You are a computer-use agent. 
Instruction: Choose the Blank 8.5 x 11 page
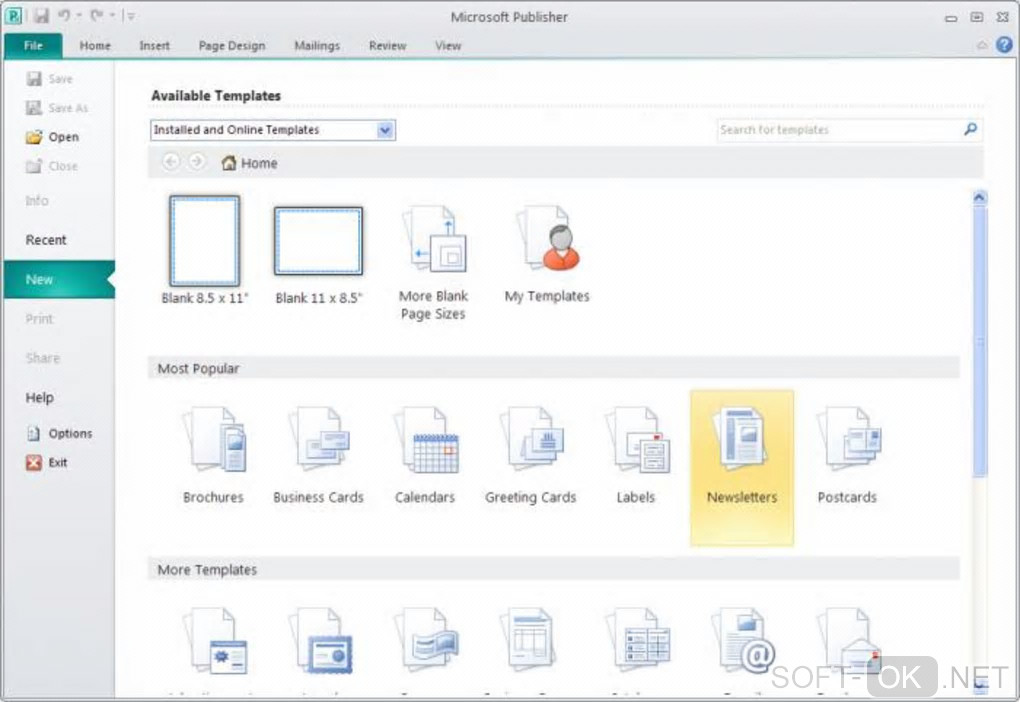click(x=204, y=250)
